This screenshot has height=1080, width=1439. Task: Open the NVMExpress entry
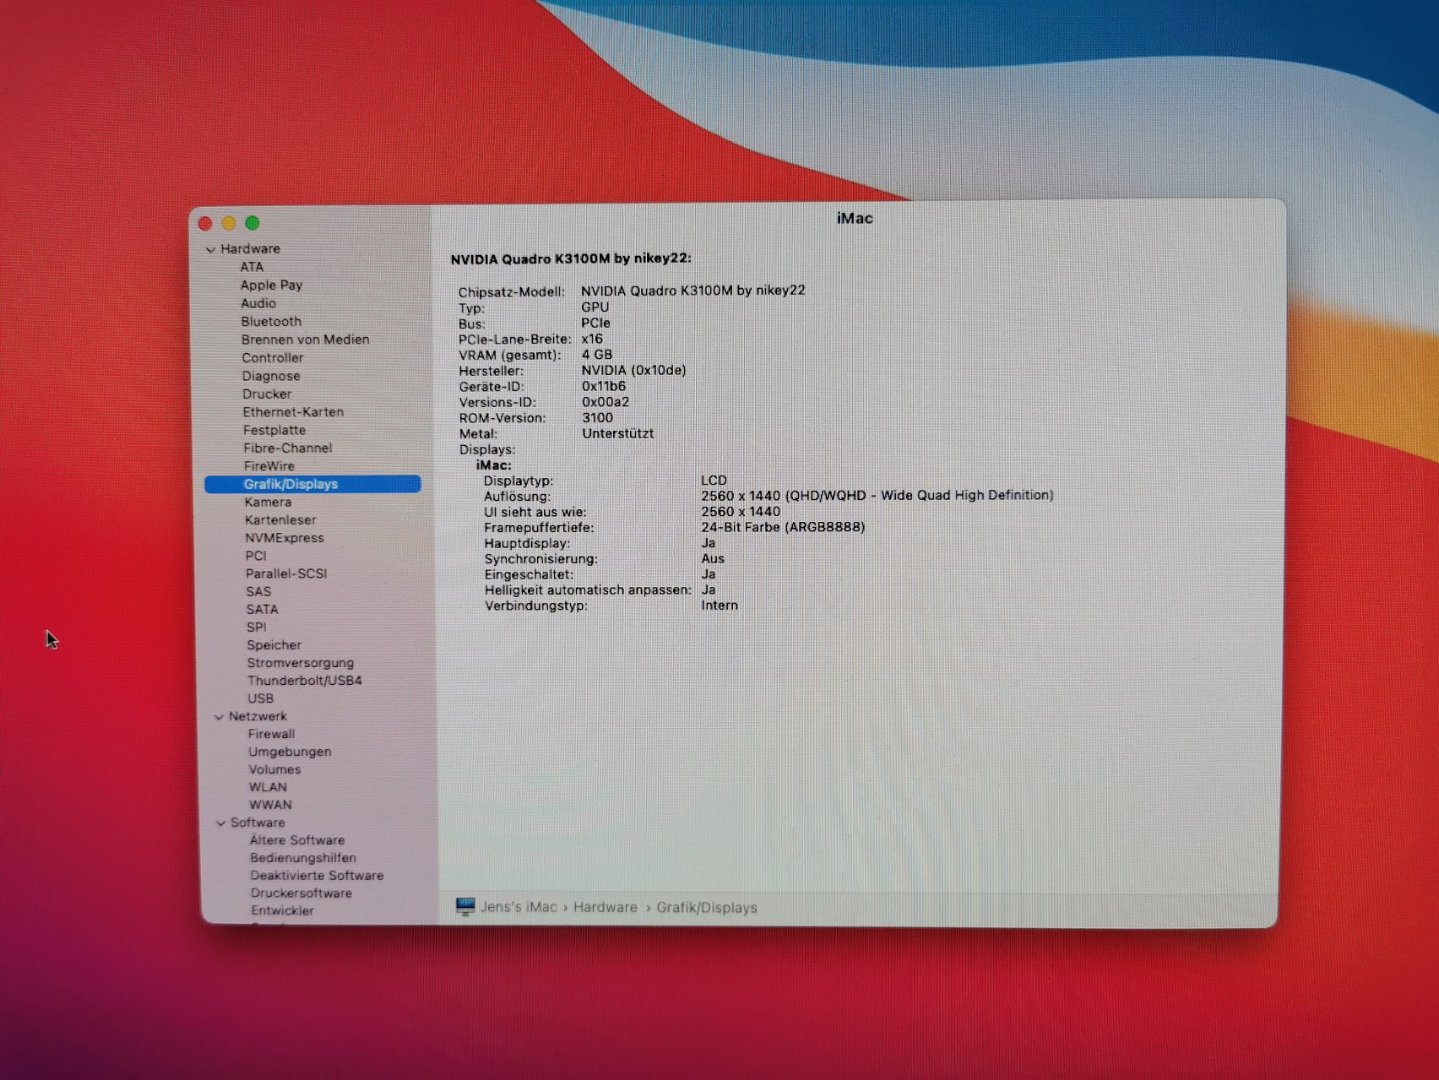[285, 538]
